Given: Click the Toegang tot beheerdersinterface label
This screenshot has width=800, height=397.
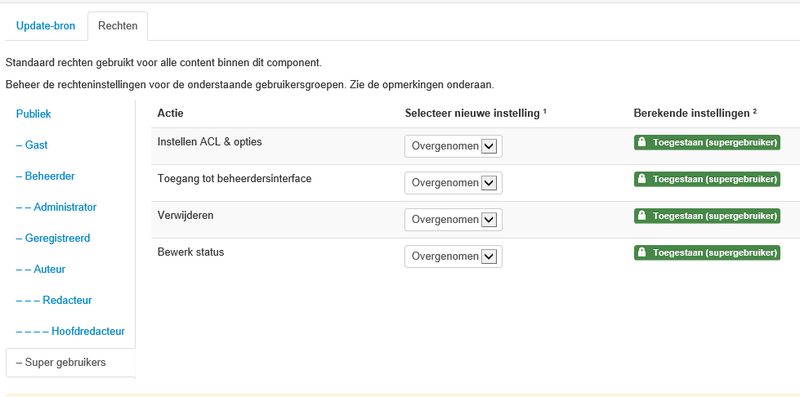Looking at the screenshot, I should tap(235, 179).
